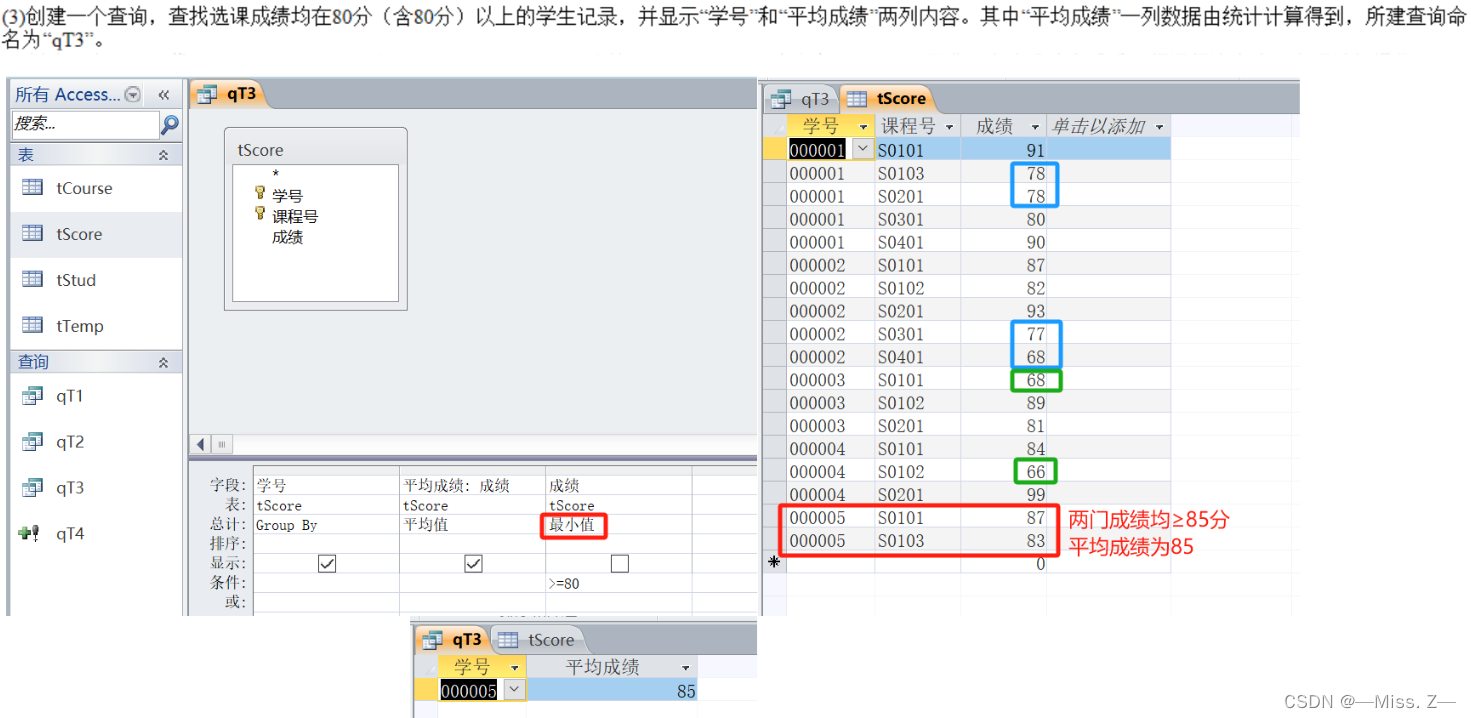The height and width of the screenshot is (718, 1471).
Task: Enable Show checkbox for 成绩 column
Action: click(x=619, y=564)
